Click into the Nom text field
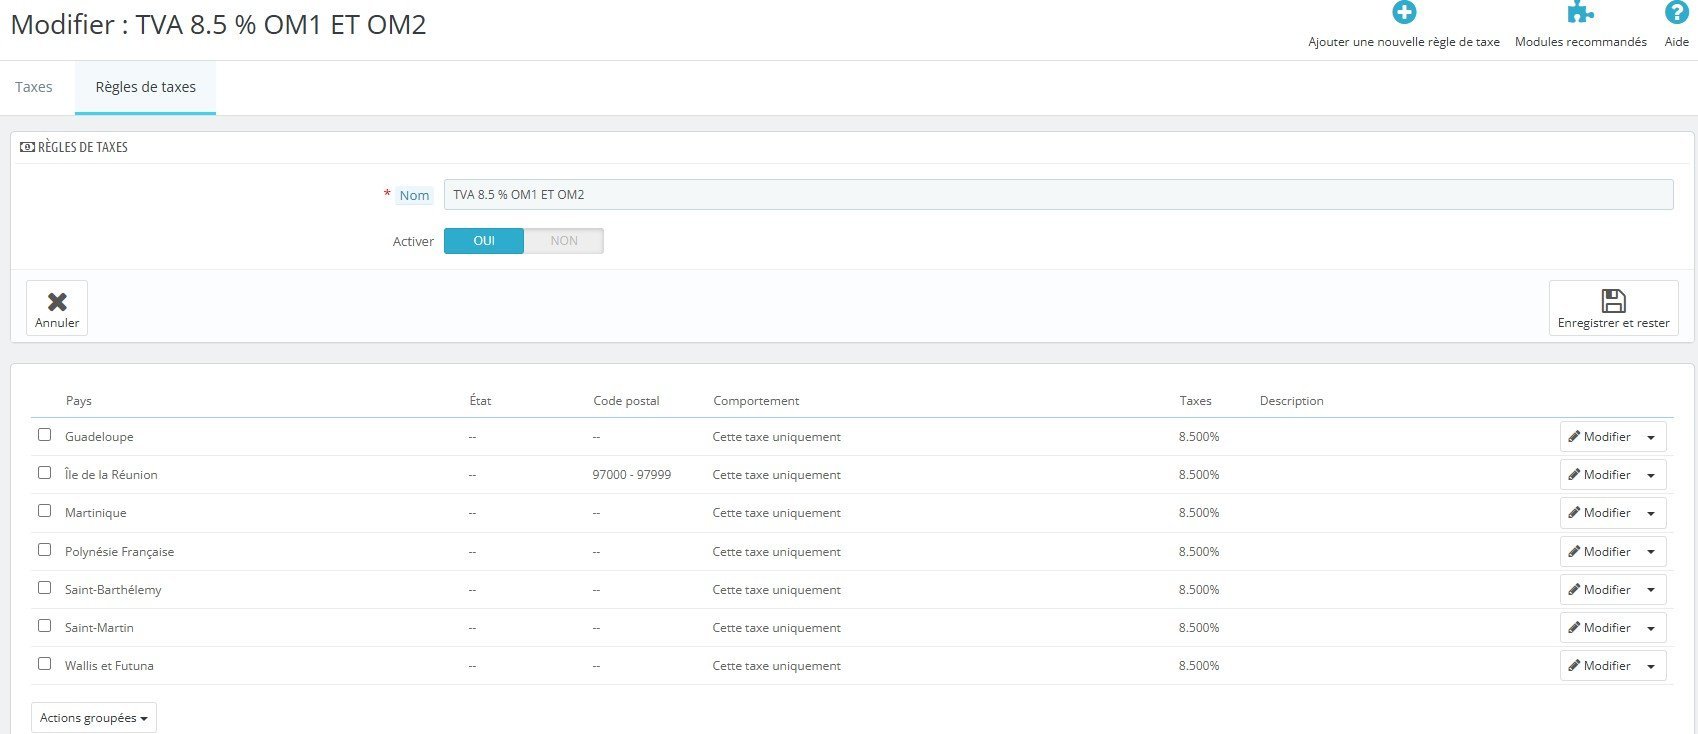 (1058, 195)
